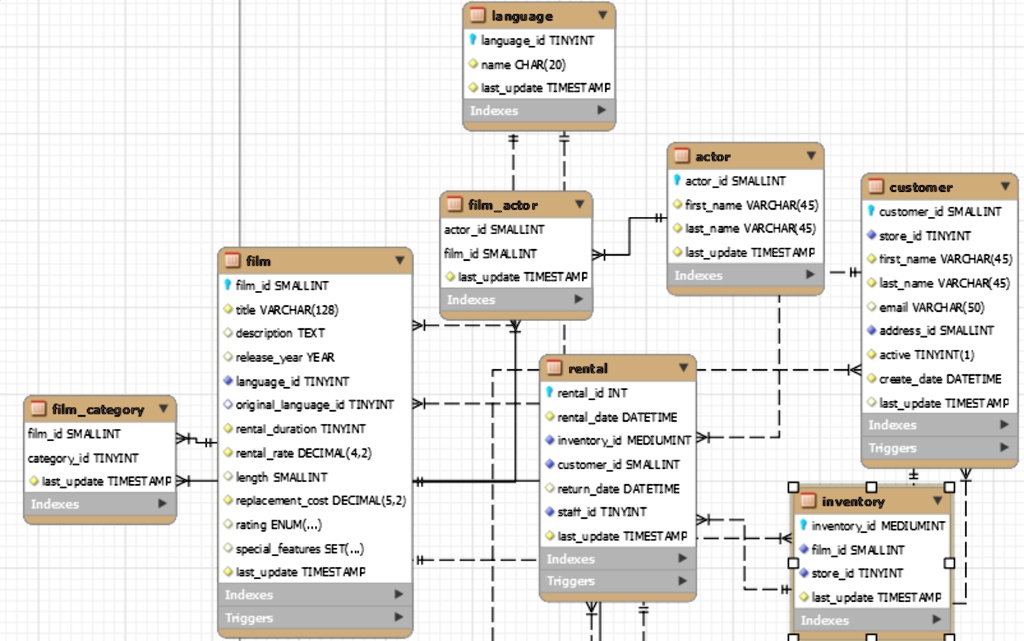Click the film_category table header icon
The image size is (1024, 641).
(x=40, y=409)
